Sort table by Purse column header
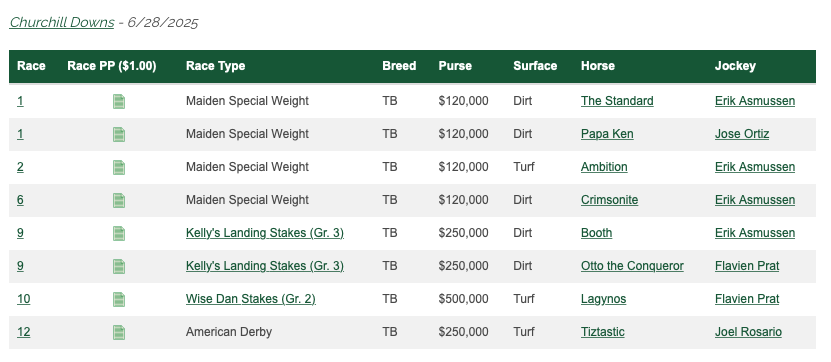 [455, 66]
